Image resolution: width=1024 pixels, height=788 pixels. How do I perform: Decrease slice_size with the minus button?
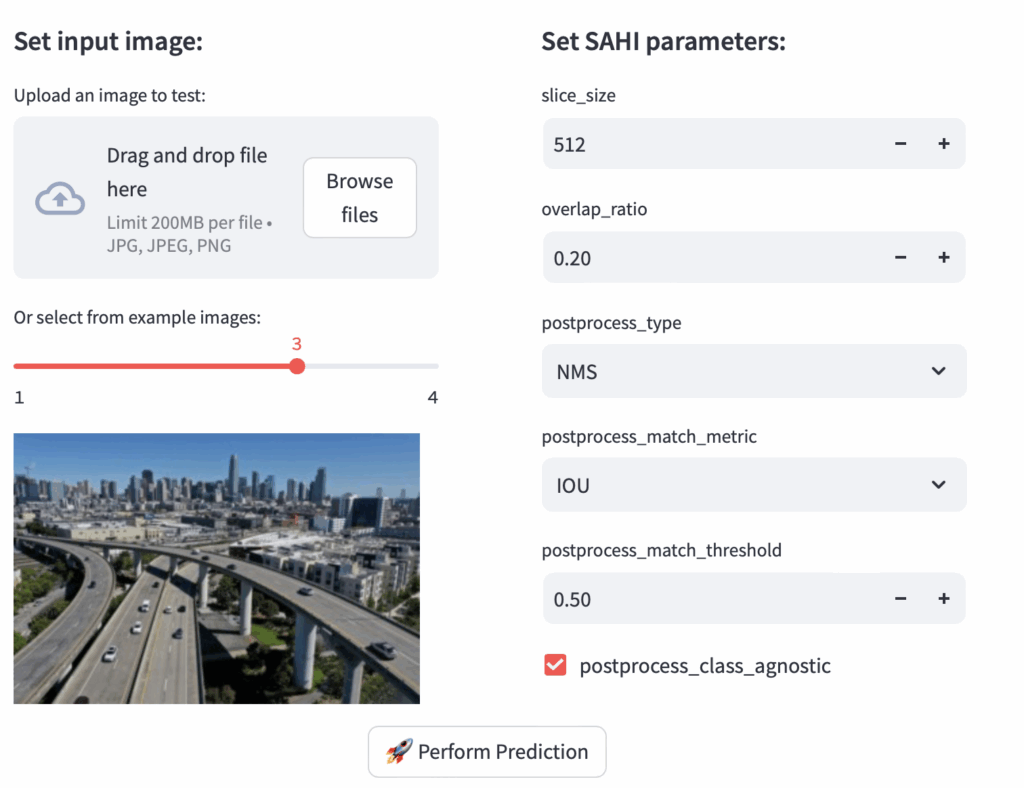(900, 144)
